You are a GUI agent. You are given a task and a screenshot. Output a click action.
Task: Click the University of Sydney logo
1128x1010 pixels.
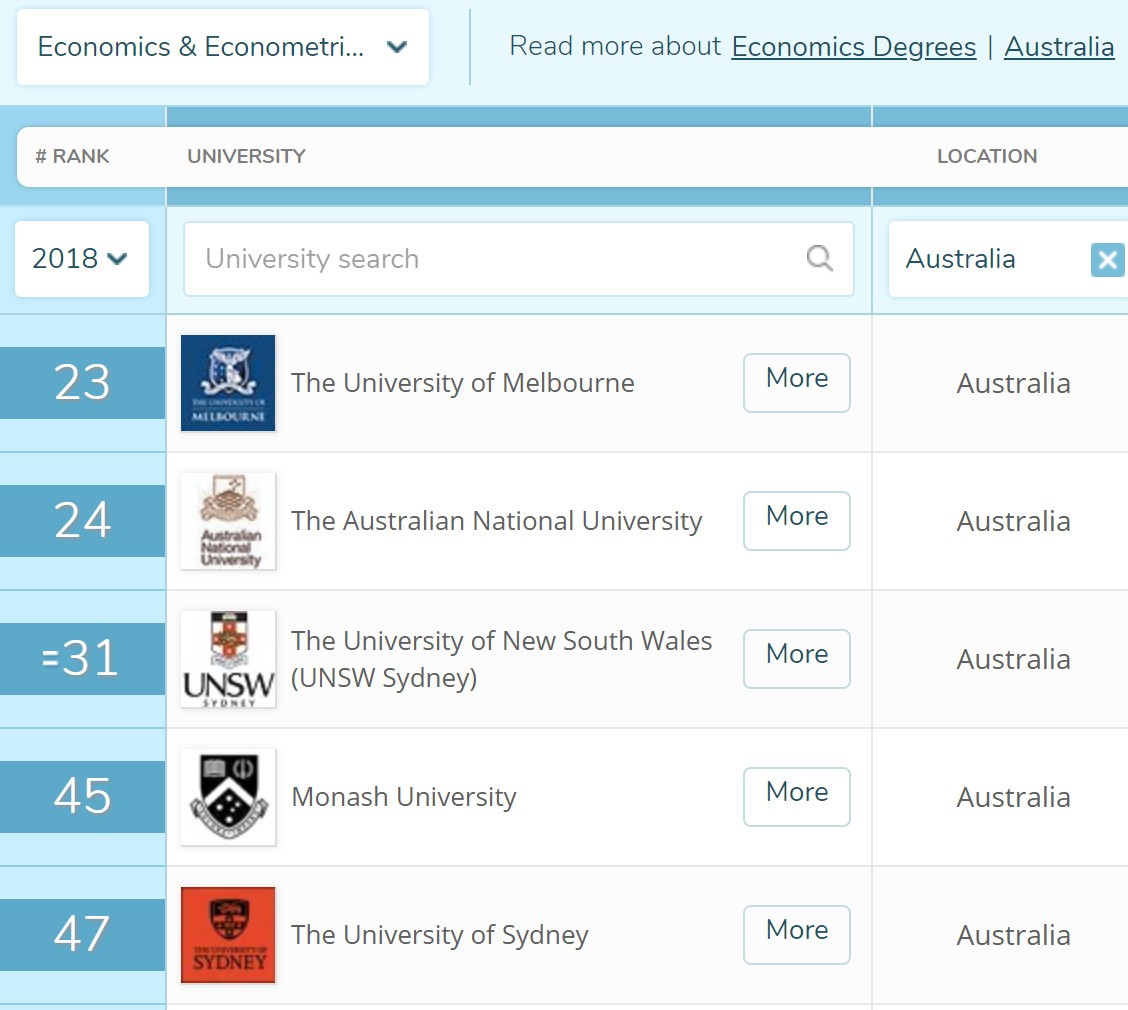228,935
